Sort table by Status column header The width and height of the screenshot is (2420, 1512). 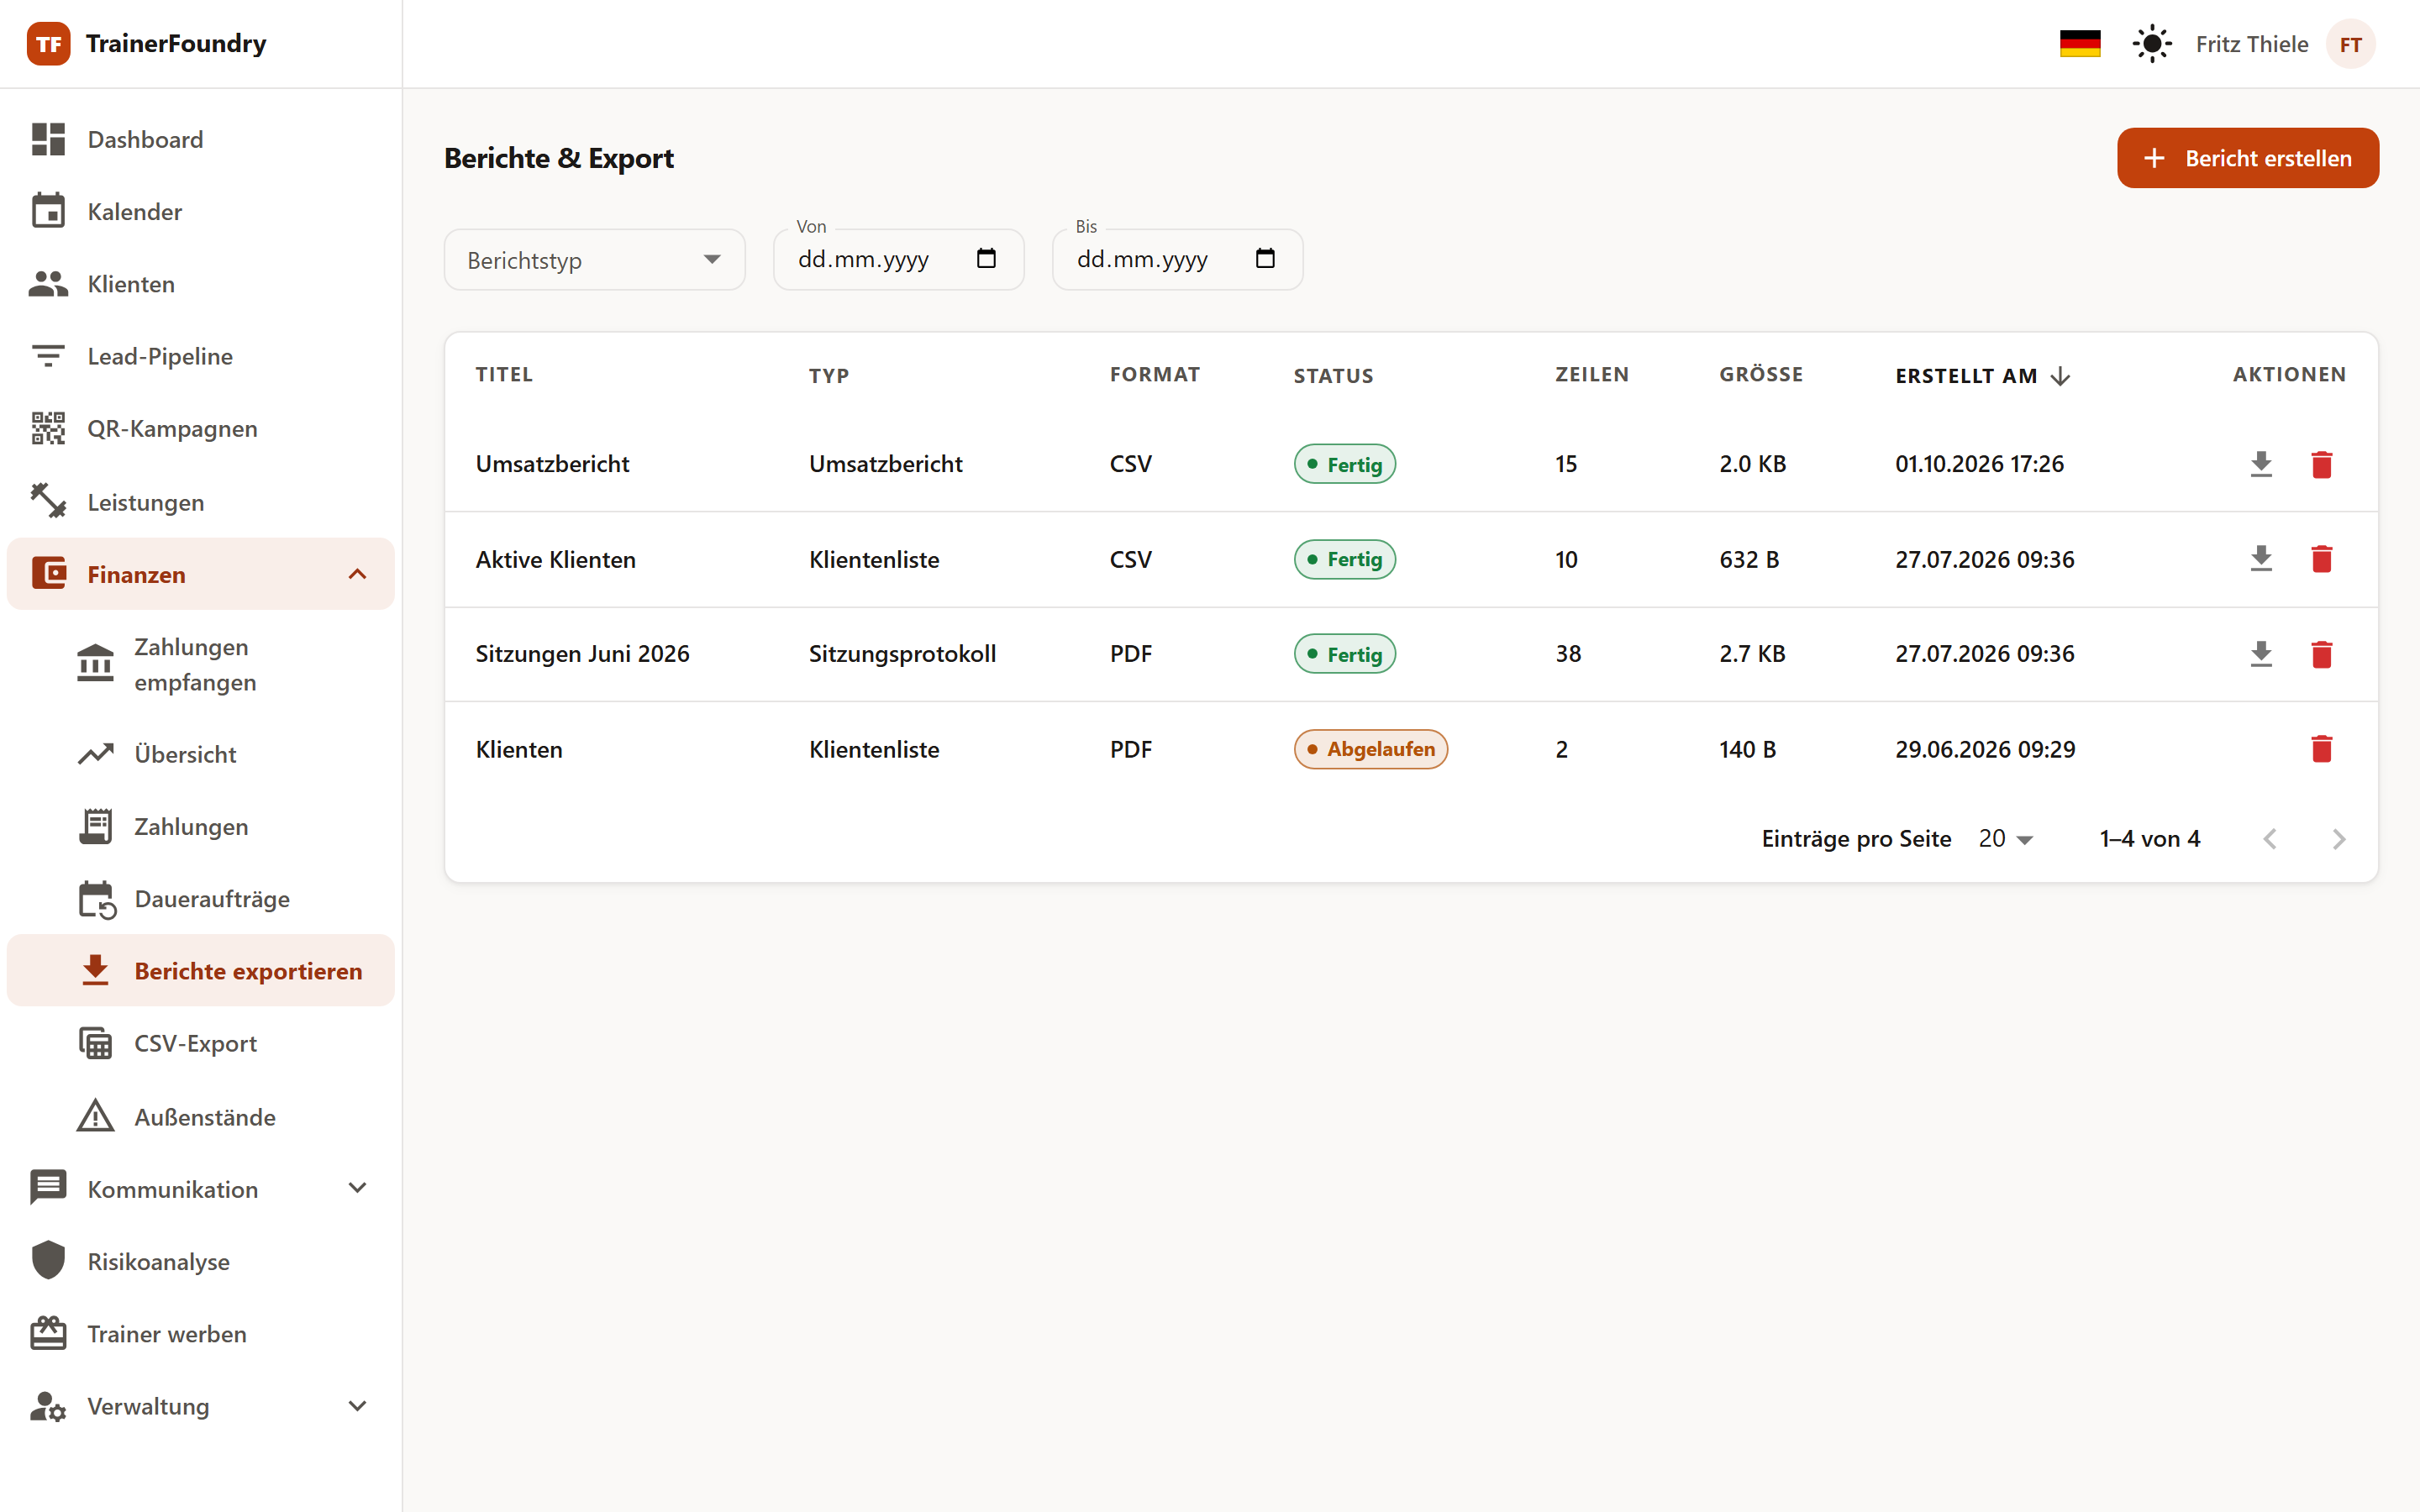click(1333, 376)
